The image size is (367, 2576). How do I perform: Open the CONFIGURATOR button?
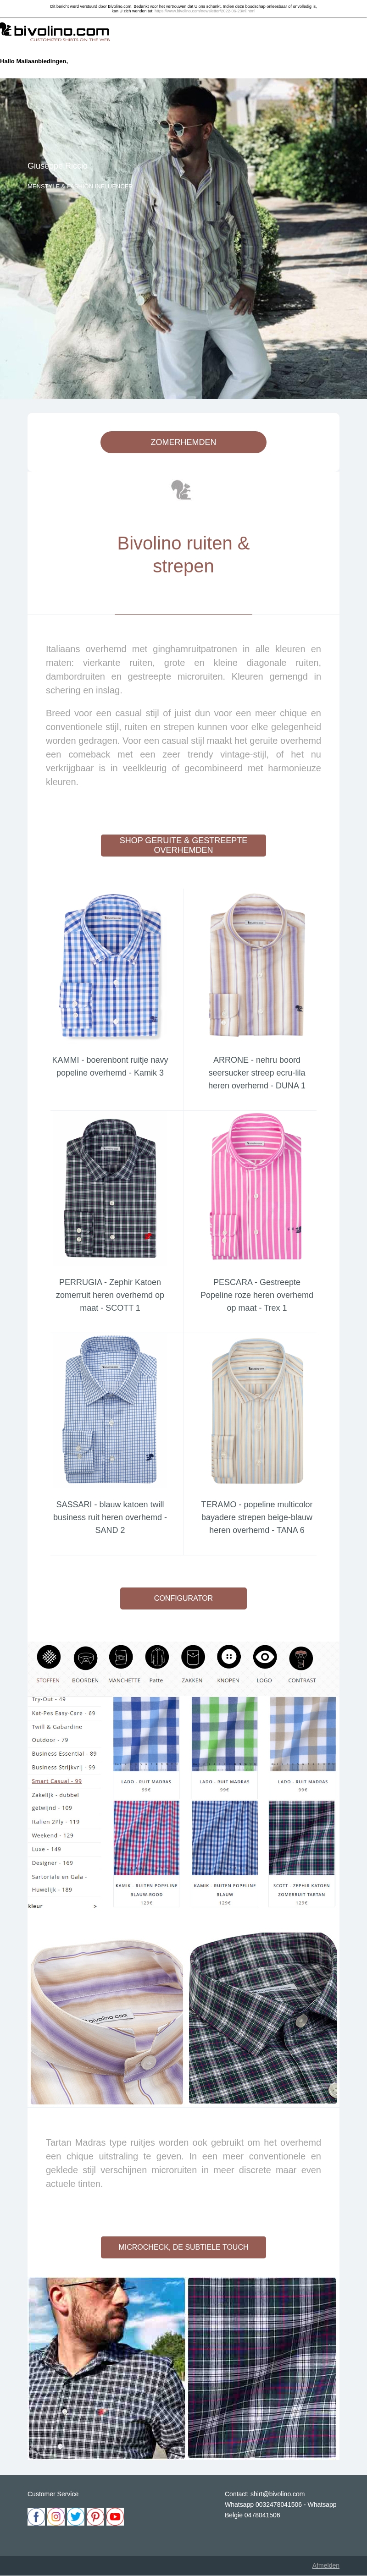click(x=183, y=1598)
